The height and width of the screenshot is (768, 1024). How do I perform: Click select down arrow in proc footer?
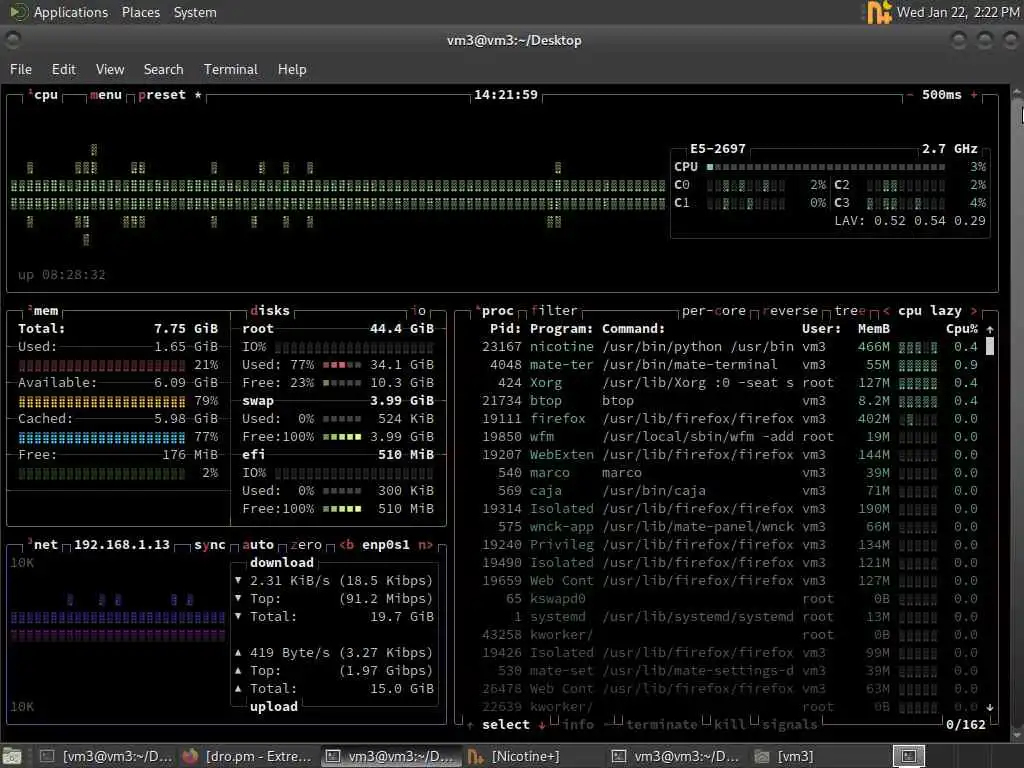[x=542, y=725]
